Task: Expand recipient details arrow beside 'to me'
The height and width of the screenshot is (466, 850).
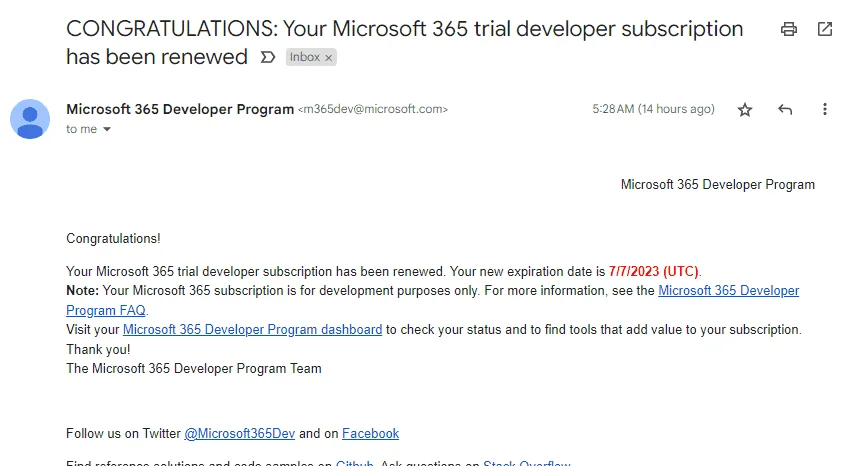Action: [107, 129]
